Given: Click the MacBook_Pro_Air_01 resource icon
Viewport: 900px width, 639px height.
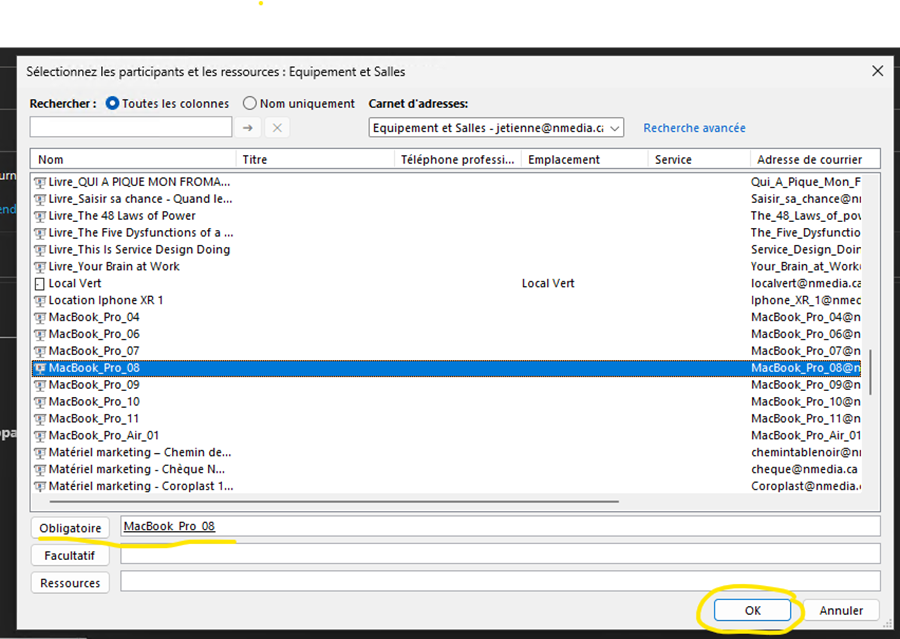Looking at the screenshot, I should pyautogui.click(x=40, y=436).
